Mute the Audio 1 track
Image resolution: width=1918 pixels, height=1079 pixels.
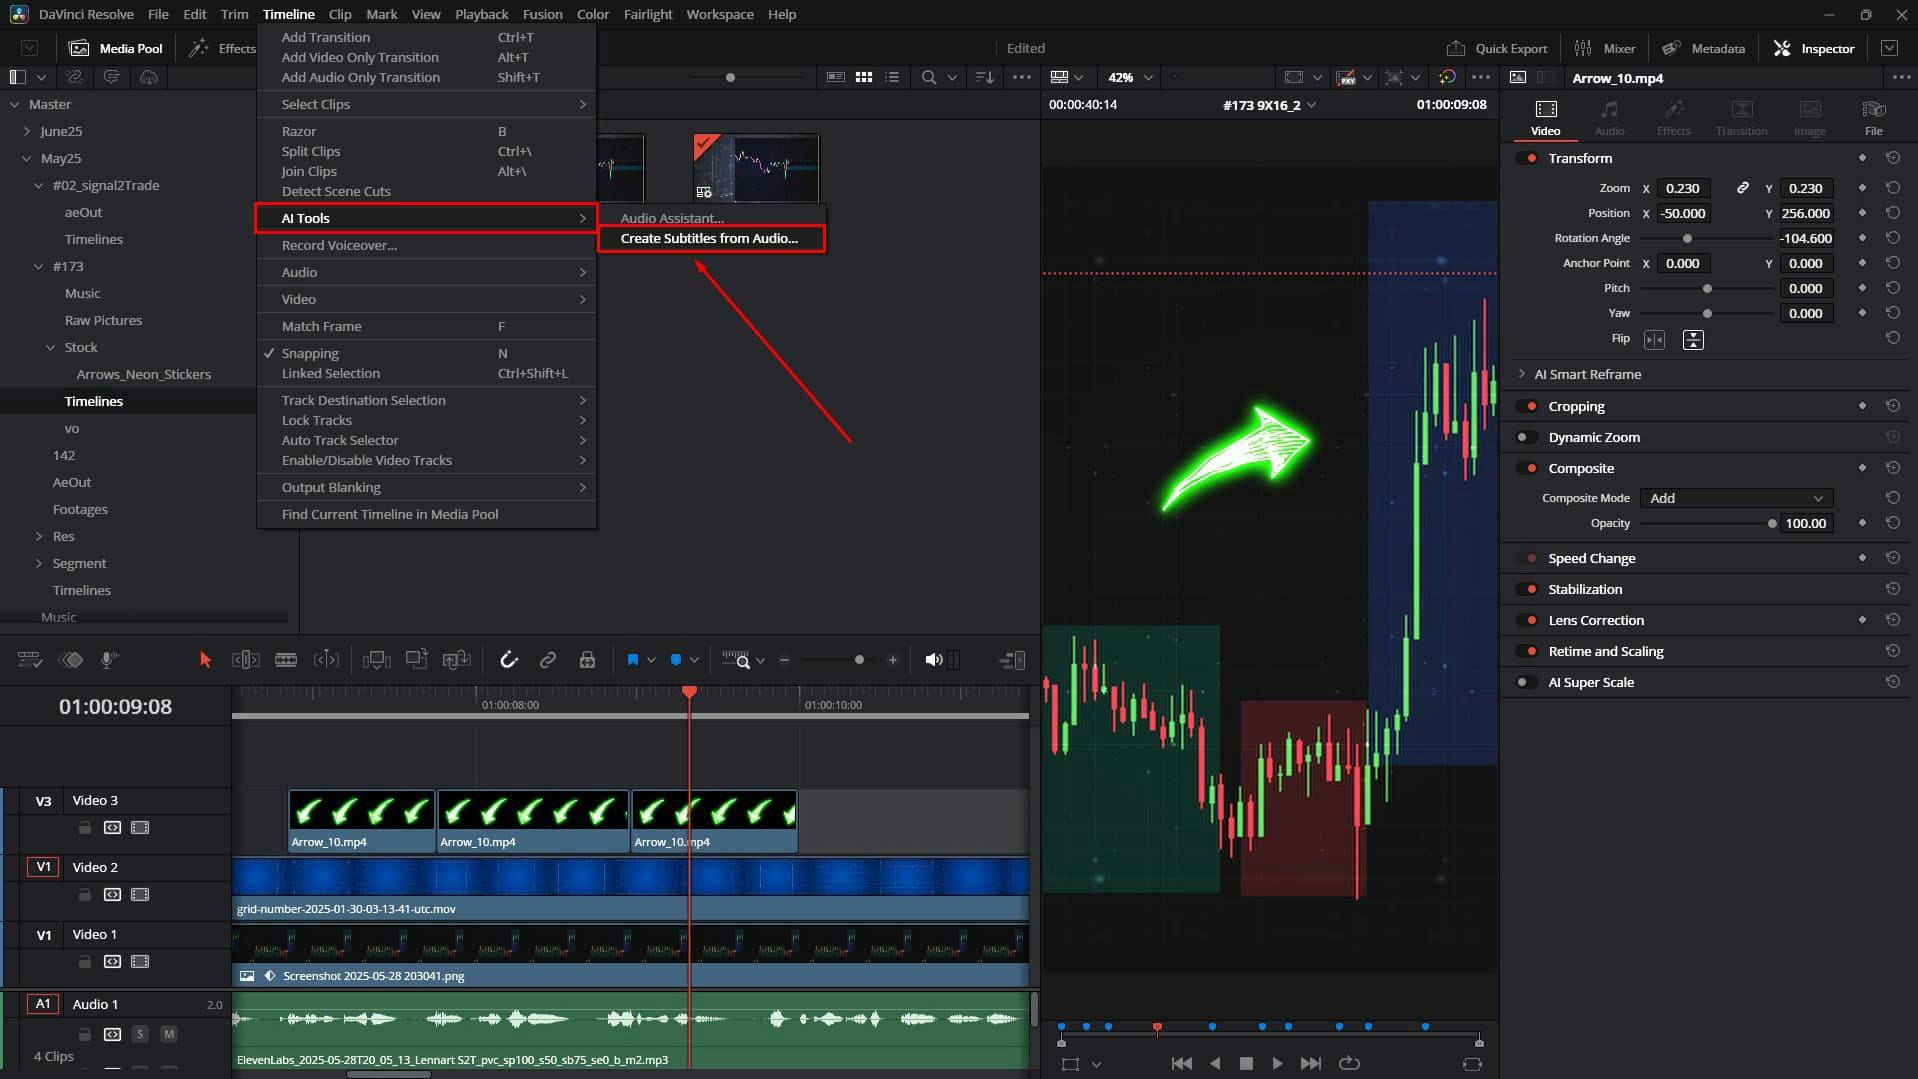(x=169, y=1034)
